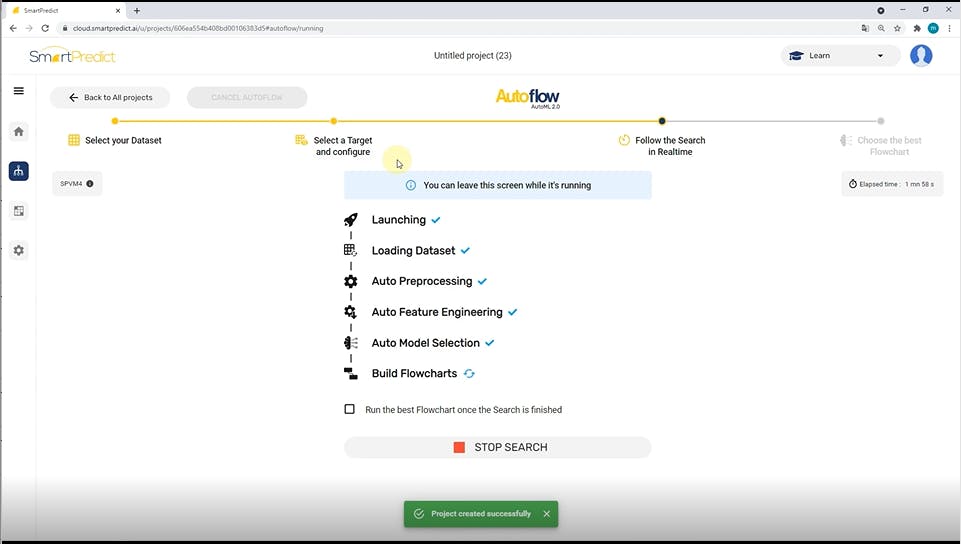
Task: Open the user profile avatar
Action: tap(921, 56)
